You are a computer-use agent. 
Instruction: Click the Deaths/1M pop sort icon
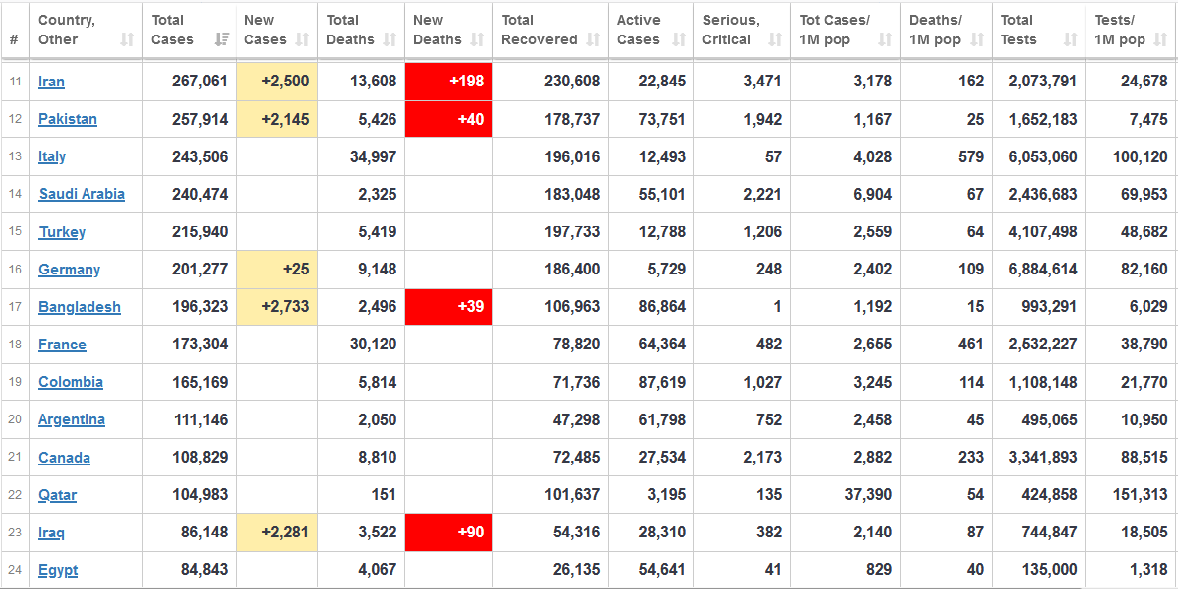click(x=977, y=40)
